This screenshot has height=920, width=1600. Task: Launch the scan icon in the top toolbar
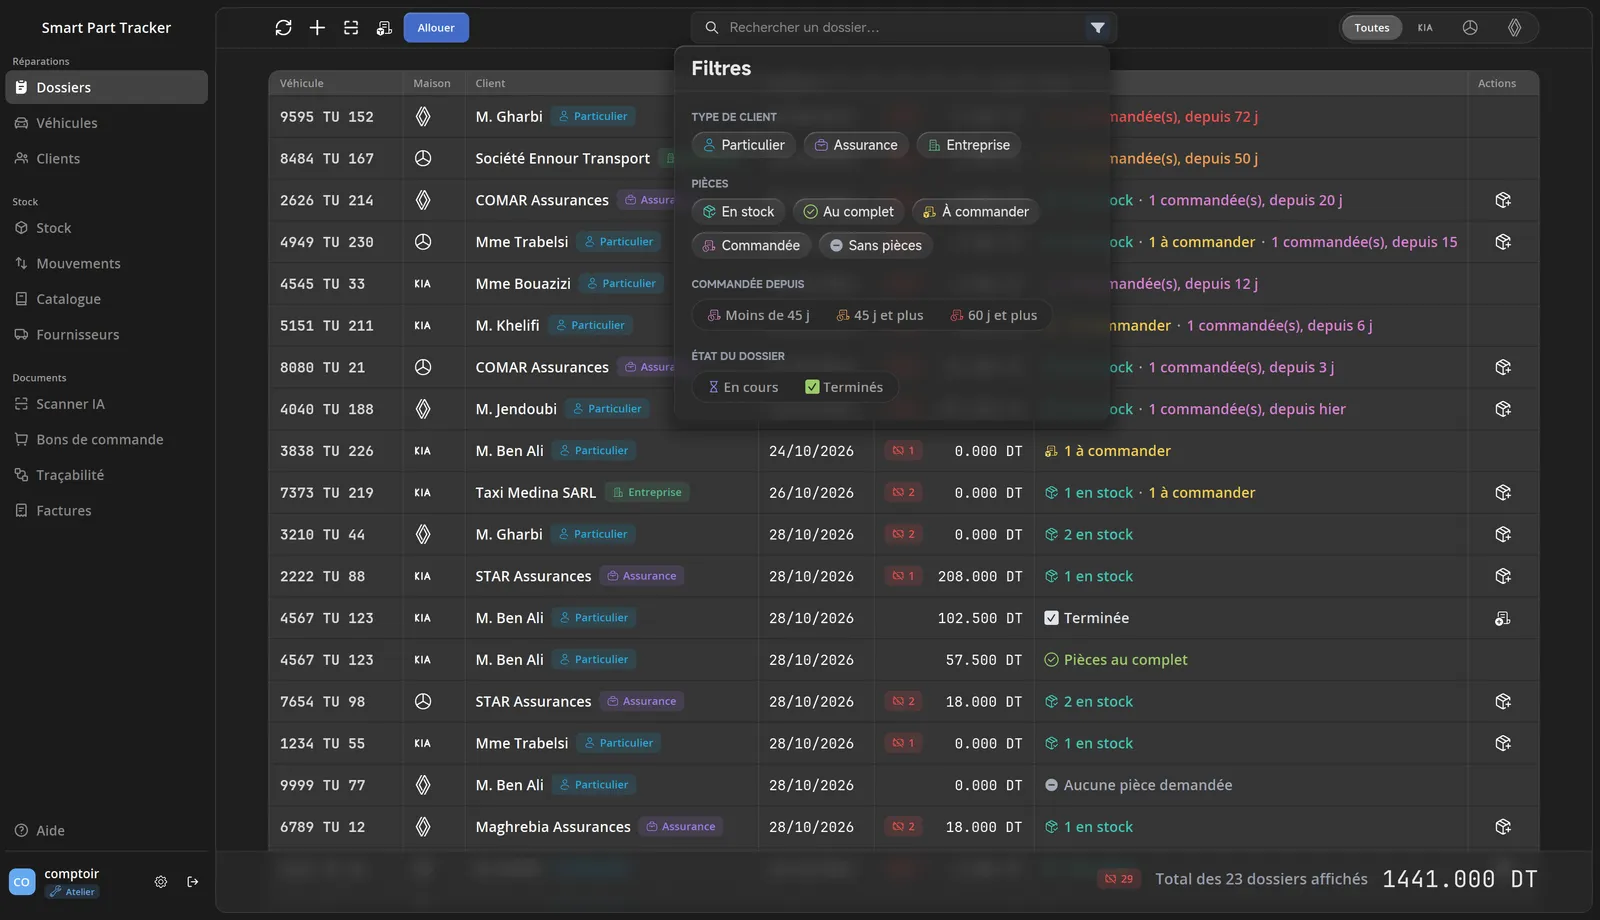pos(351,28)
